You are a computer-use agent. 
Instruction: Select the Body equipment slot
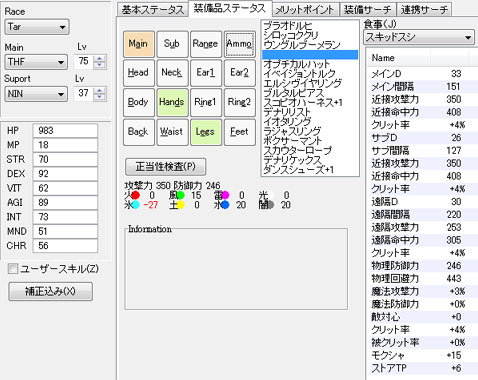[139, 102]
